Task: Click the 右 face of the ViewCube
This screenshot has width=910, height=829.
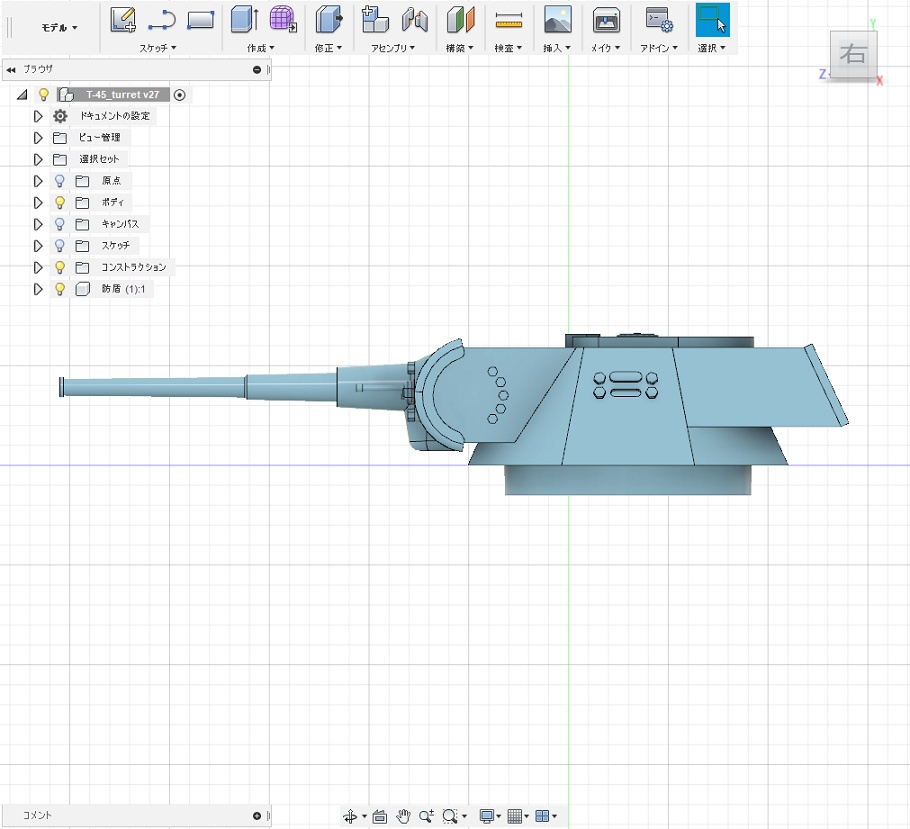Action: [x=853, y=54]
